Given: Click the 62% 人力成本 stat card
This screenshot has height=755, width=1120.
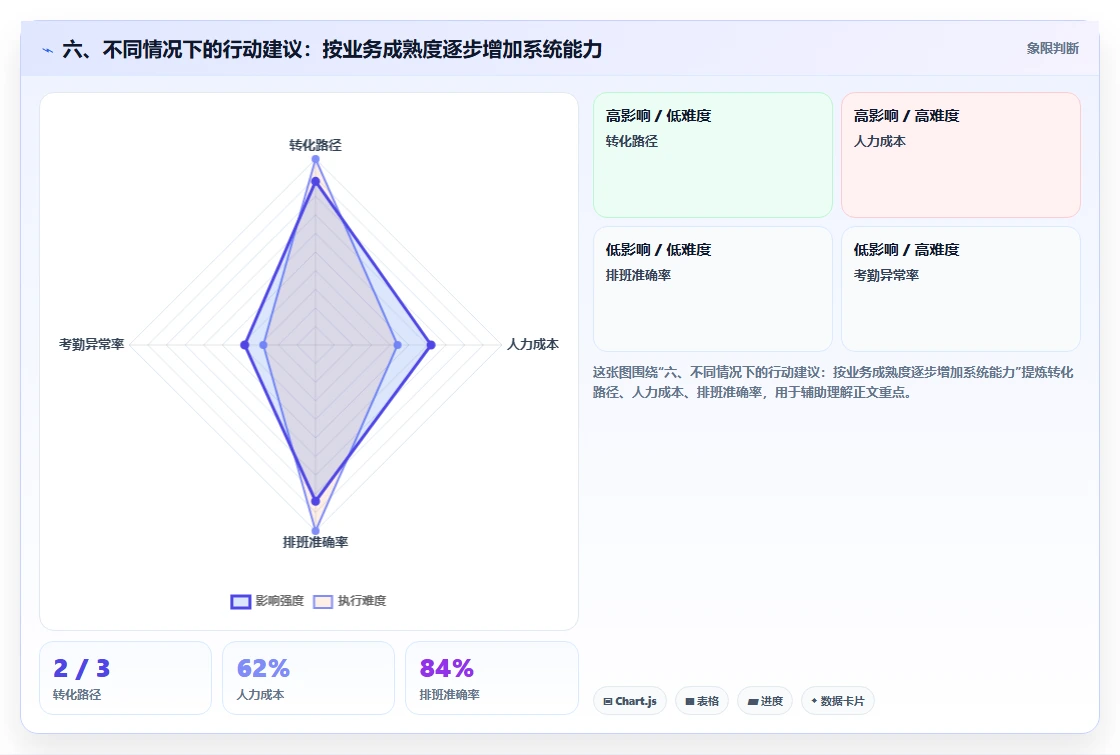Looking at the screenshot, I should (309, 678).
